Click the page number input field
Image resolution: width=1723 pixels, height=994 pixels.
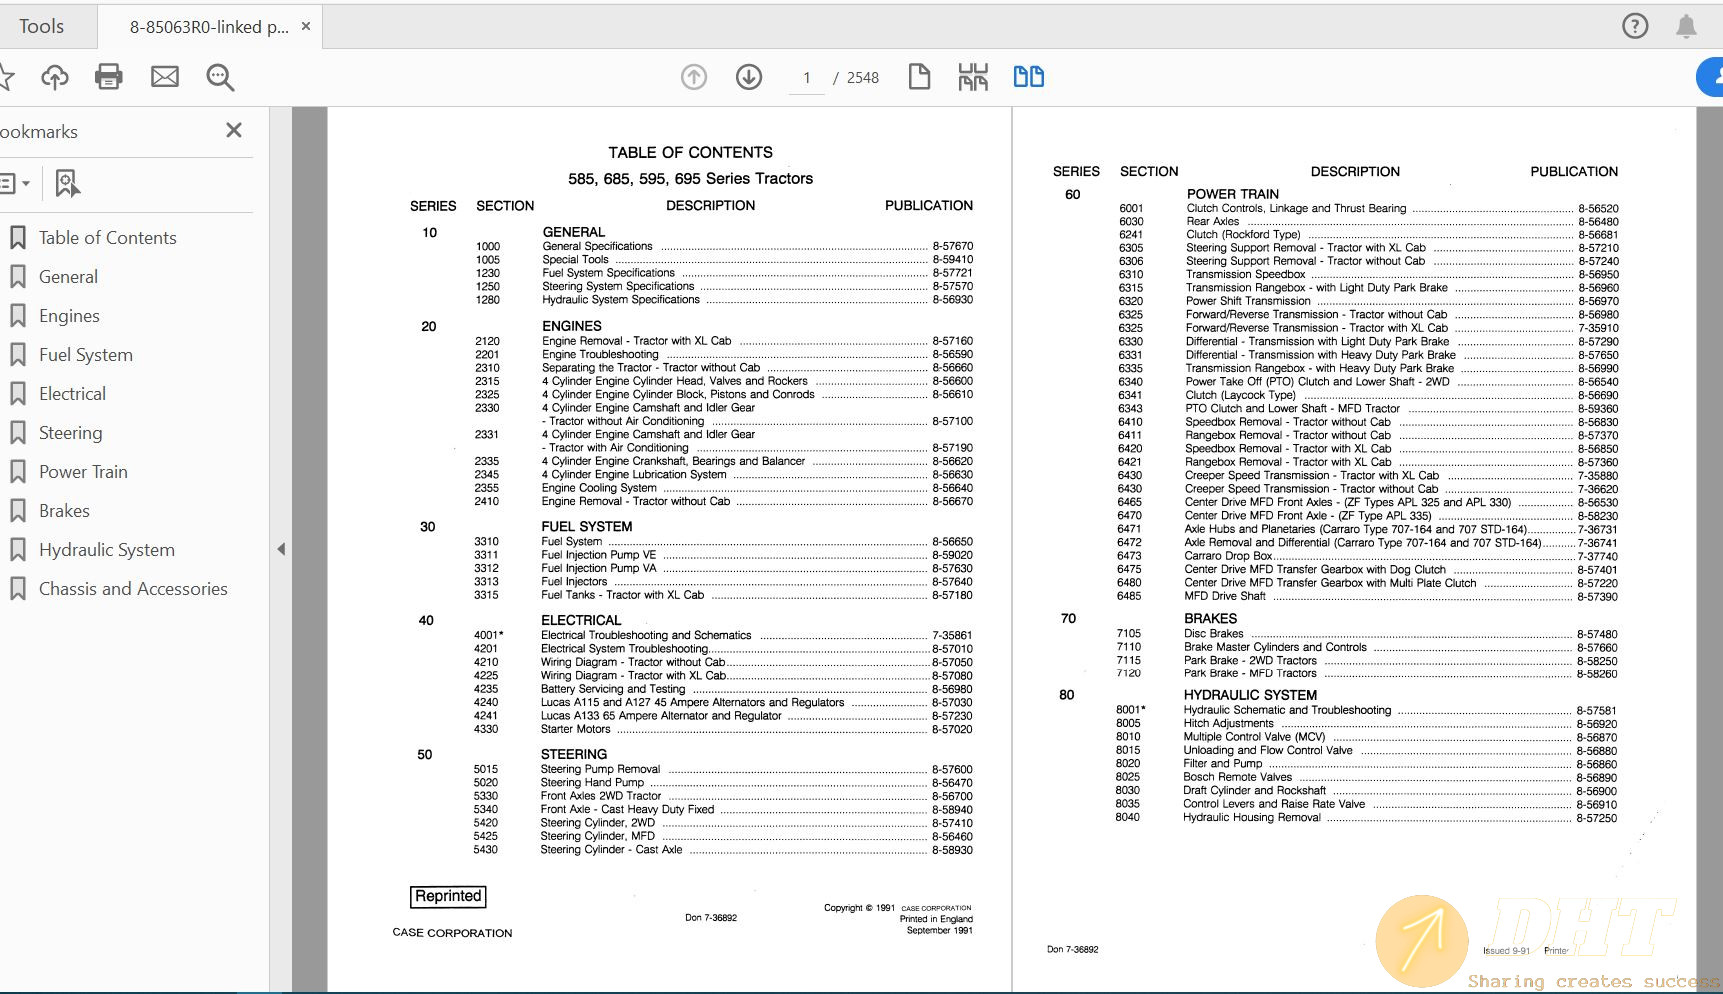pyautogui.click(x=806, y=78)
